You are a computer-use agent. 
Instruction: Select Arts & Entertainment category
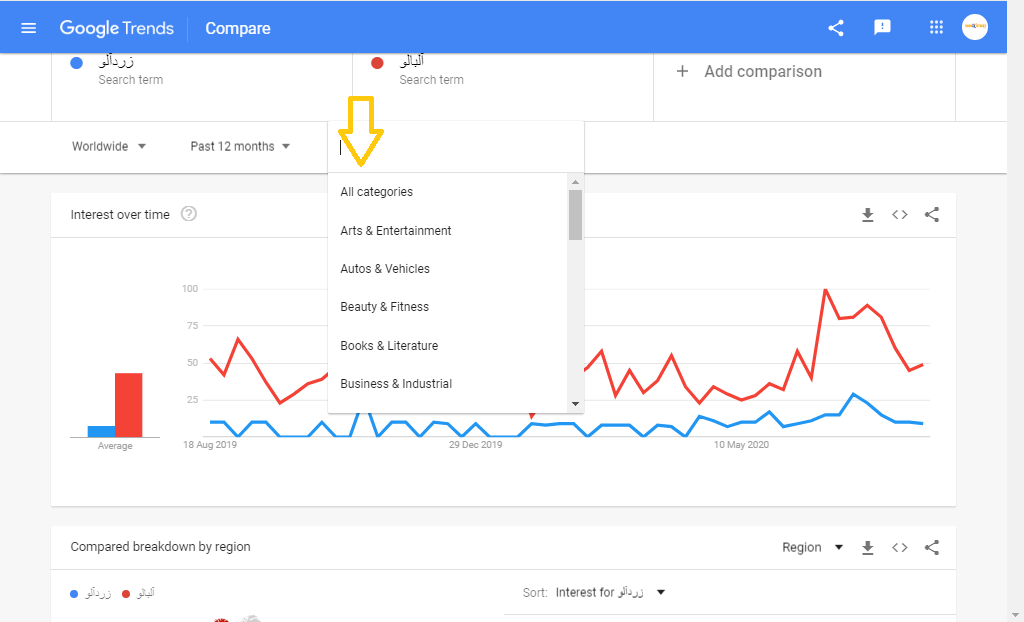point(396,230)
